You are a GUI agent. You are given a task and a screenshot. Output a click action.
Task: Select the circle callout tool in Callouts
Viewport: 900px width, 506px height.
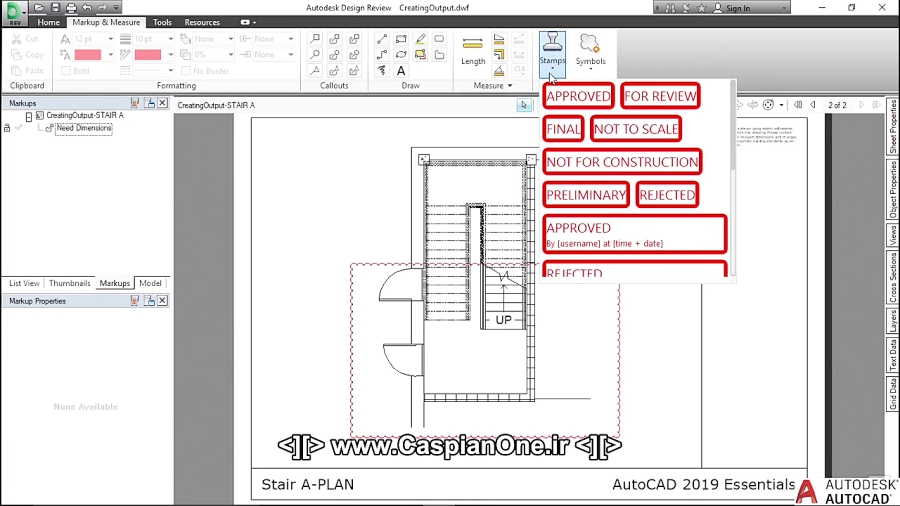(x=315, y=55)
